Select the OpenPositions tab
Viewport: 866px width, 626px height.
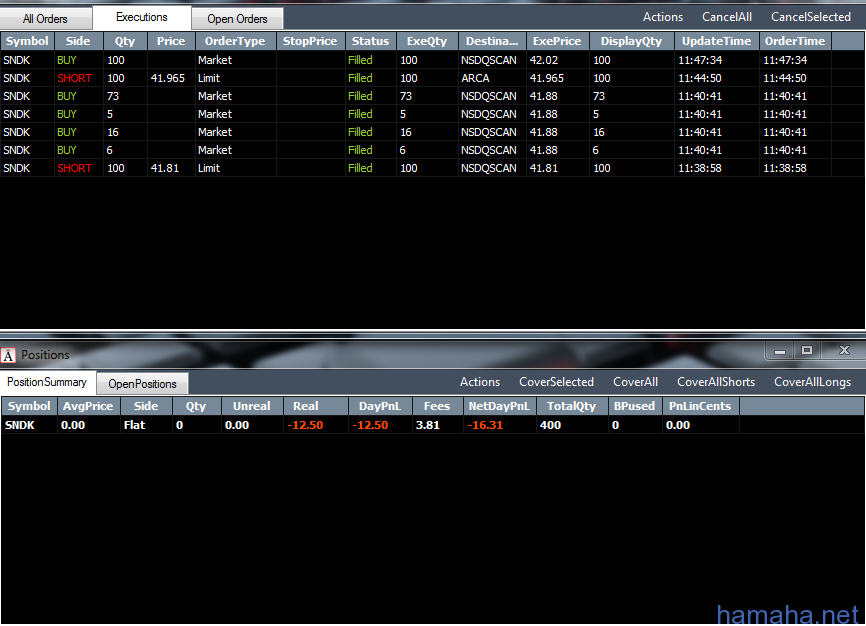point(142,384)
